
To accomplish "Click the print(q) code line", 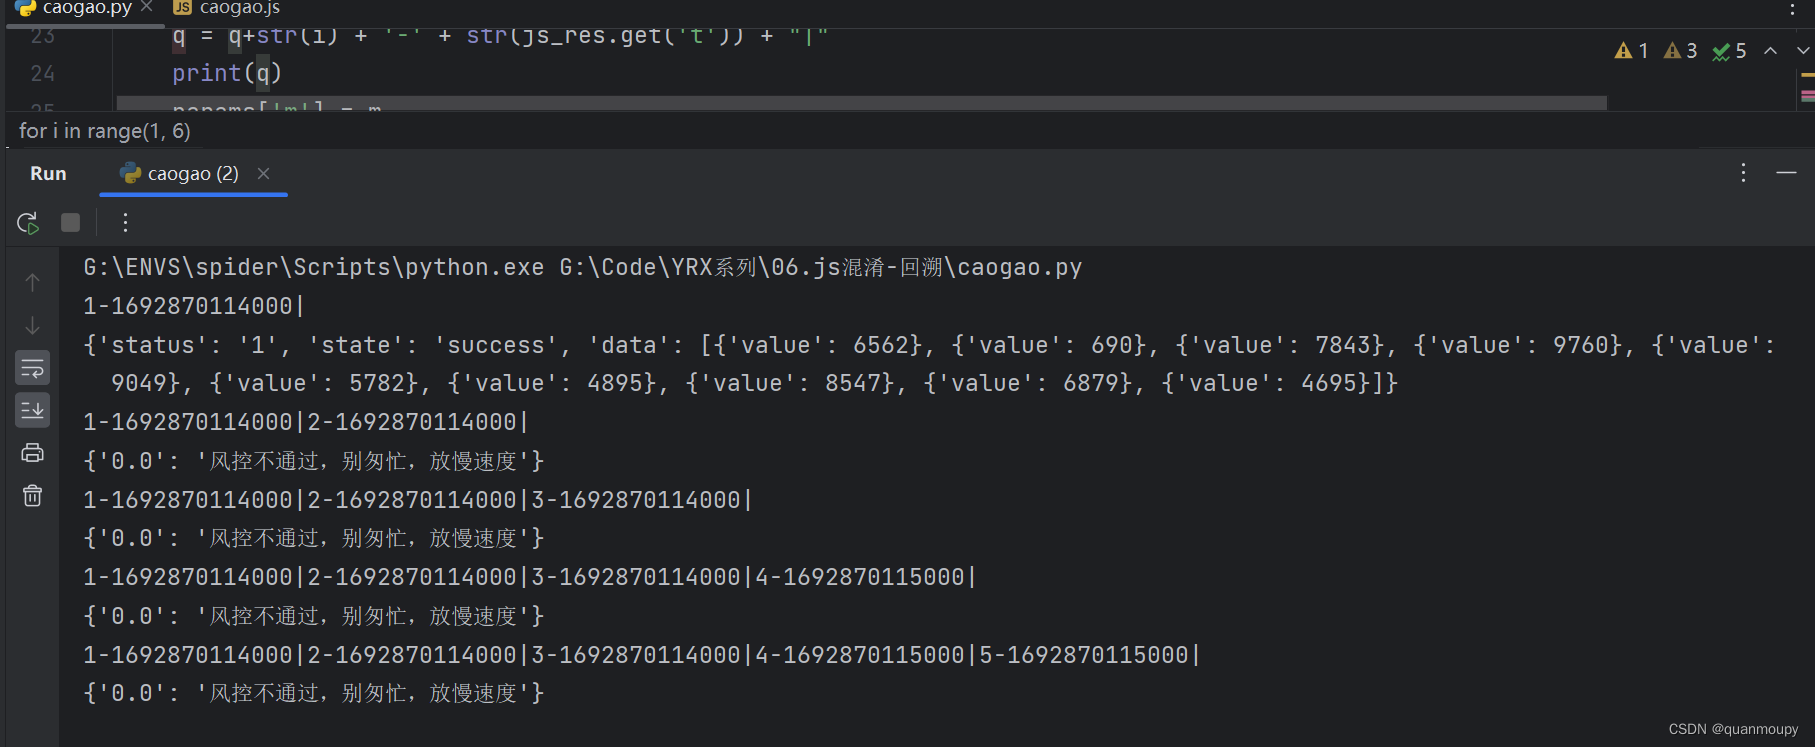I will [227, 73].
